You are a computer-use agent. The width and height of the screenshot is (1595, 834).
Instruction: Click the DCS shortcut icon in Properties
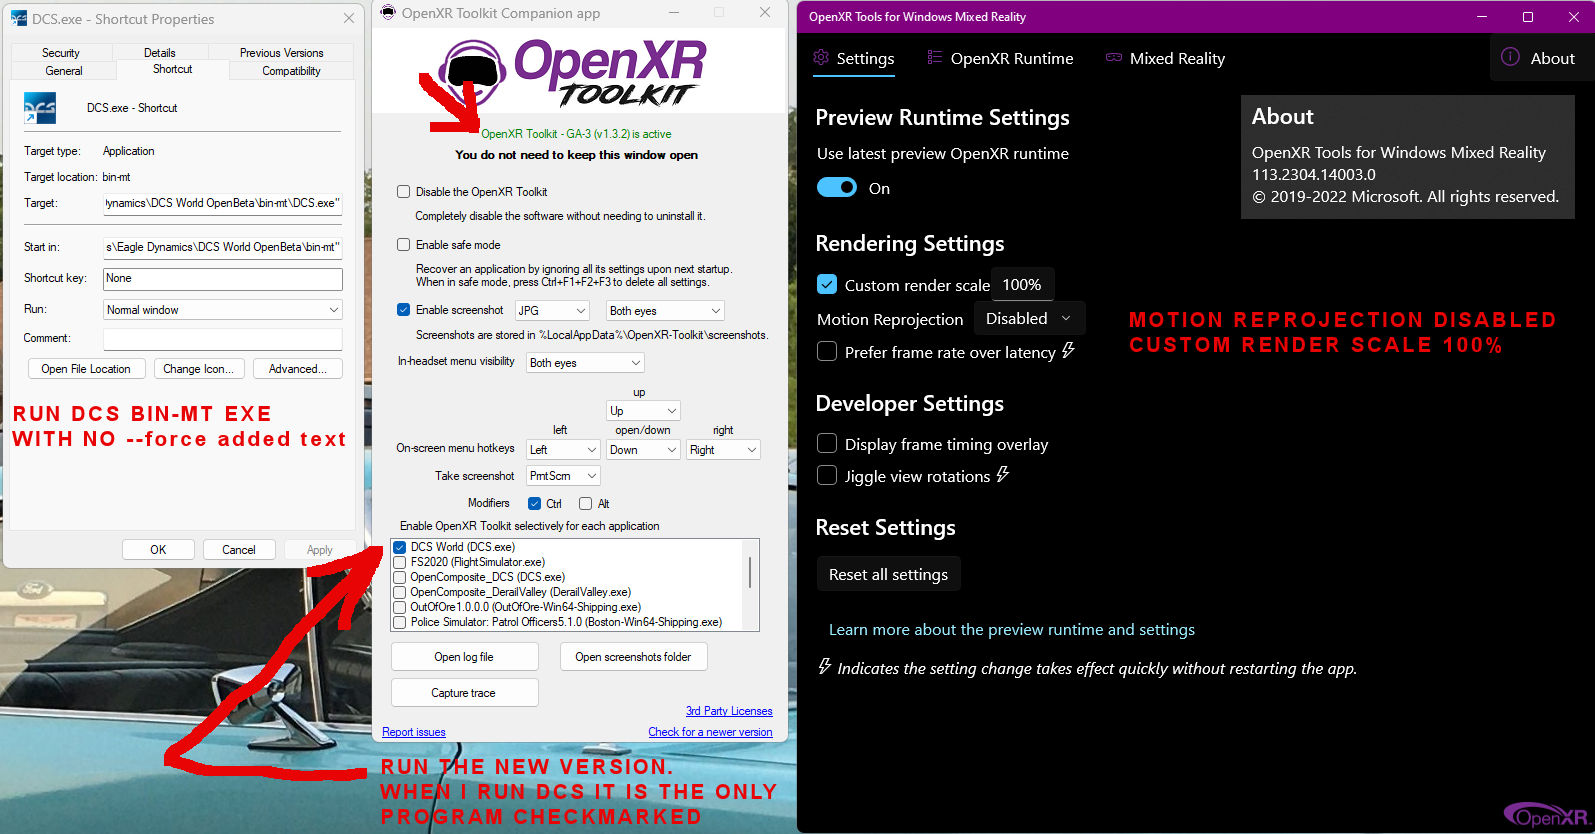40,108
